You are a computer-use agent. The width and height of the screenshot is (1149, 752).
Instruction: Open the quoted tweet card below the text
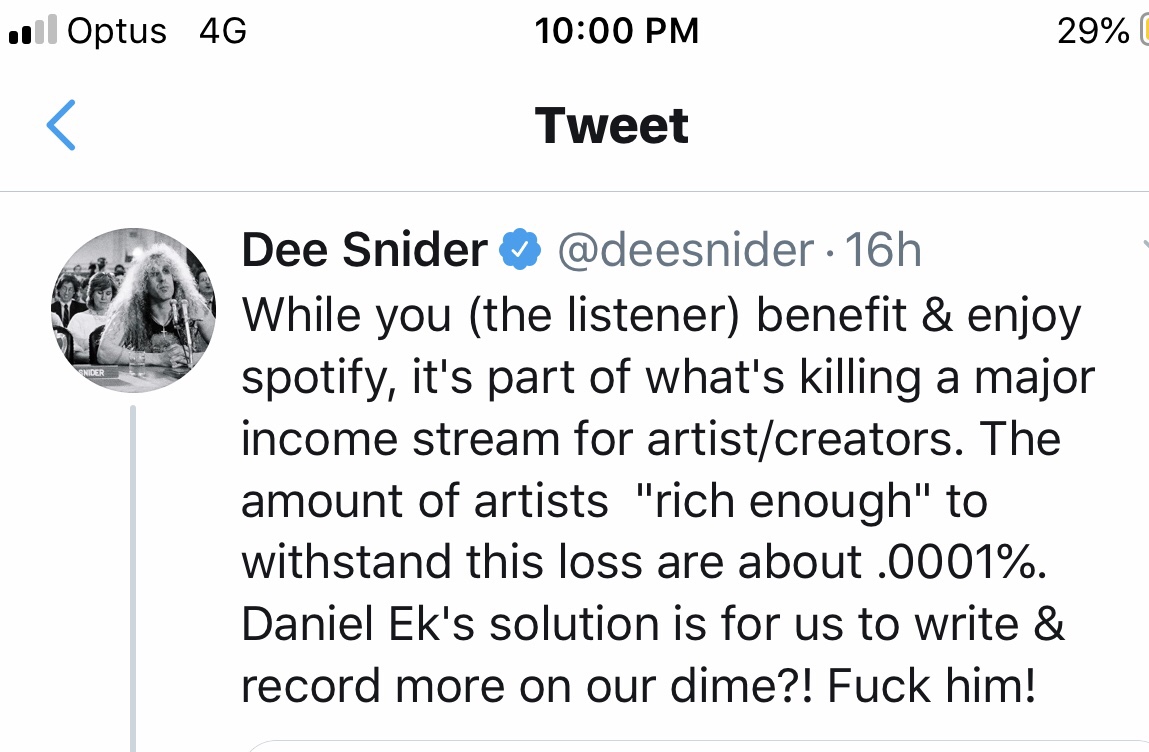pyautogui.click(x=690, y=745)
